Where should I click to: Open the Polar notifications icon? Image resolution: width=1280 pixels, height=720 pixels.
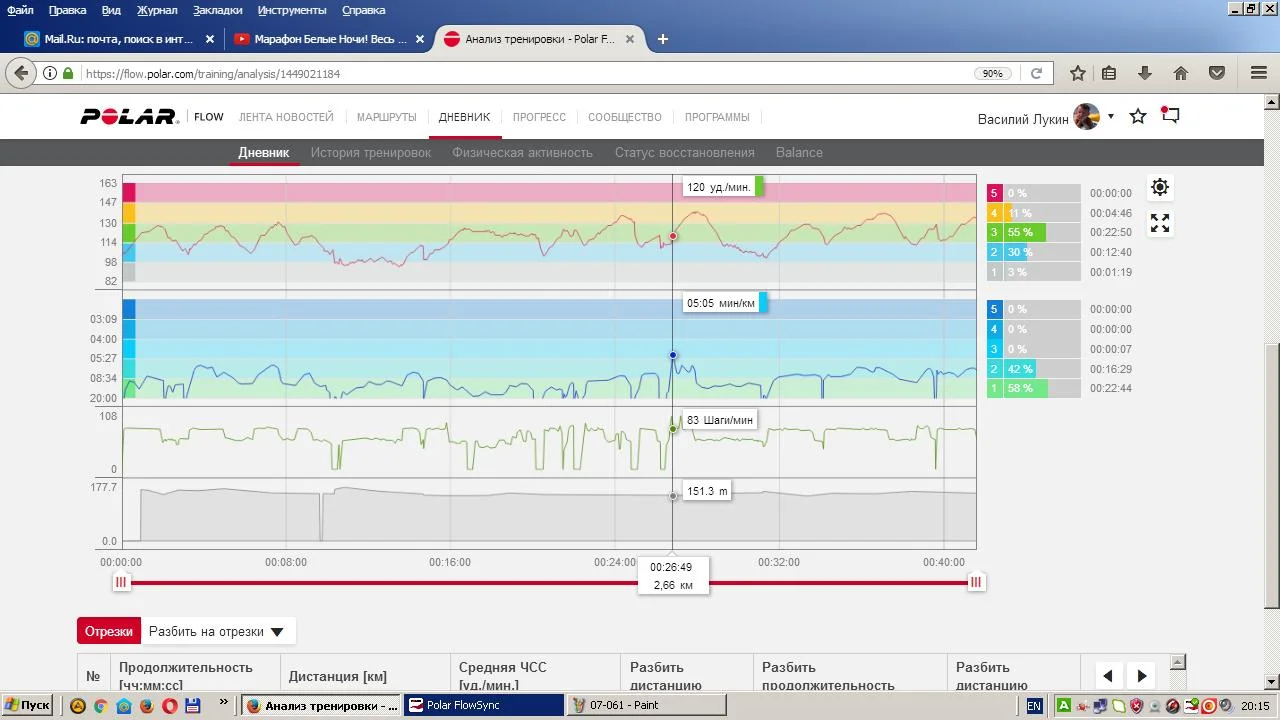1170,116
